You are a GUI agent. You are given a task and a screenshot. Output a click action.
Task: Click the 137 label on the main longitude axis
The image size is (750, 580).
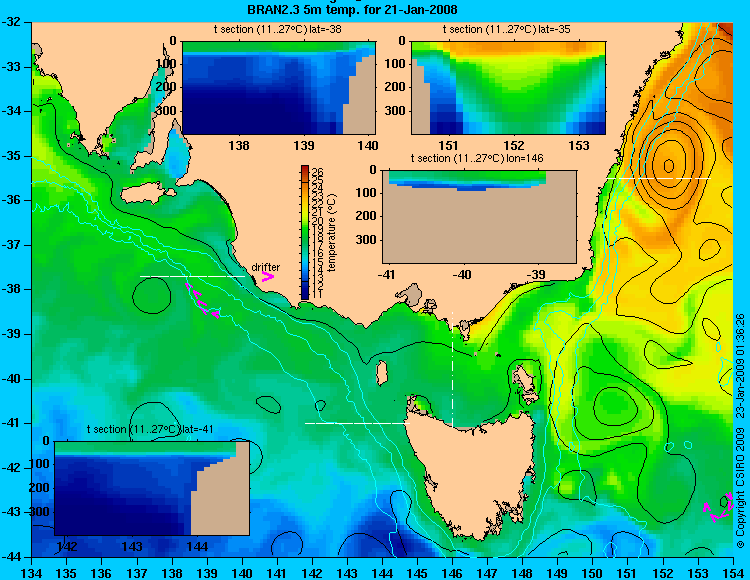click(x=137, y=574)
